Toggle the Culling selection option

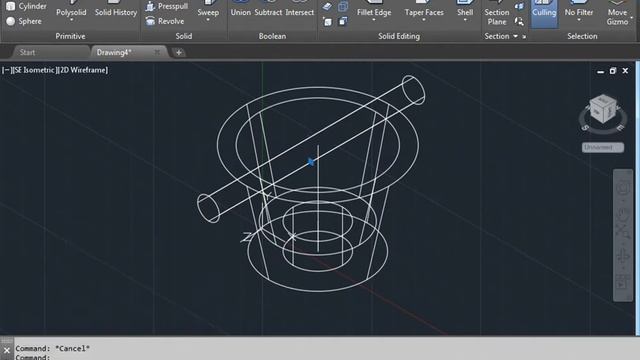coord(544,13)
